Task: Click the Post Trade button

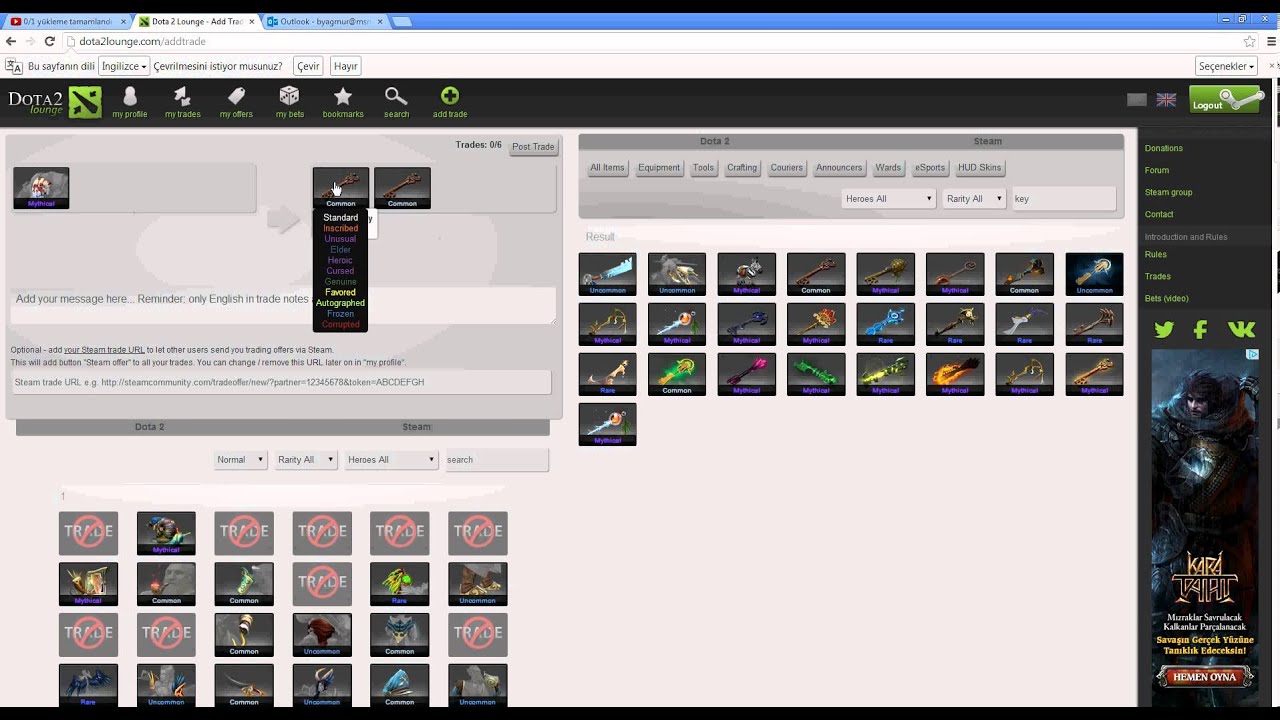Action: (533, 147)
